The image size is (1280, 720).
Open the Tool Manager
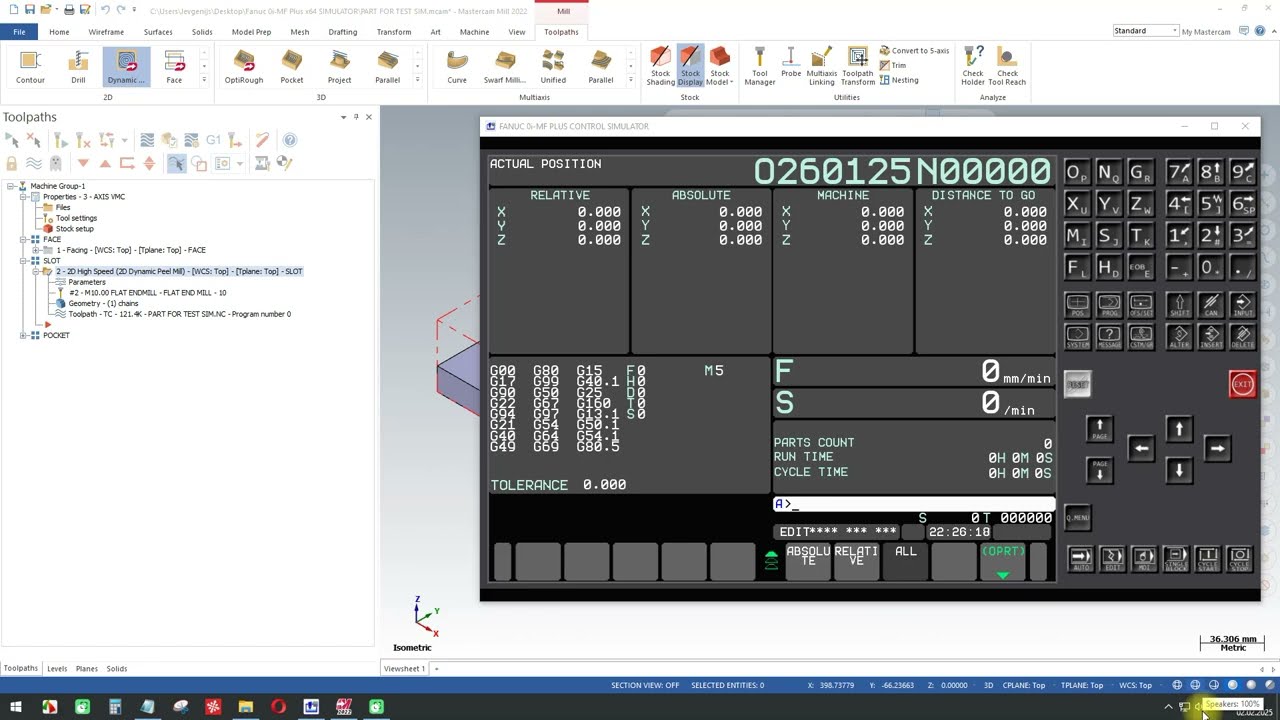pyautogui.click(x=760, y=67)
